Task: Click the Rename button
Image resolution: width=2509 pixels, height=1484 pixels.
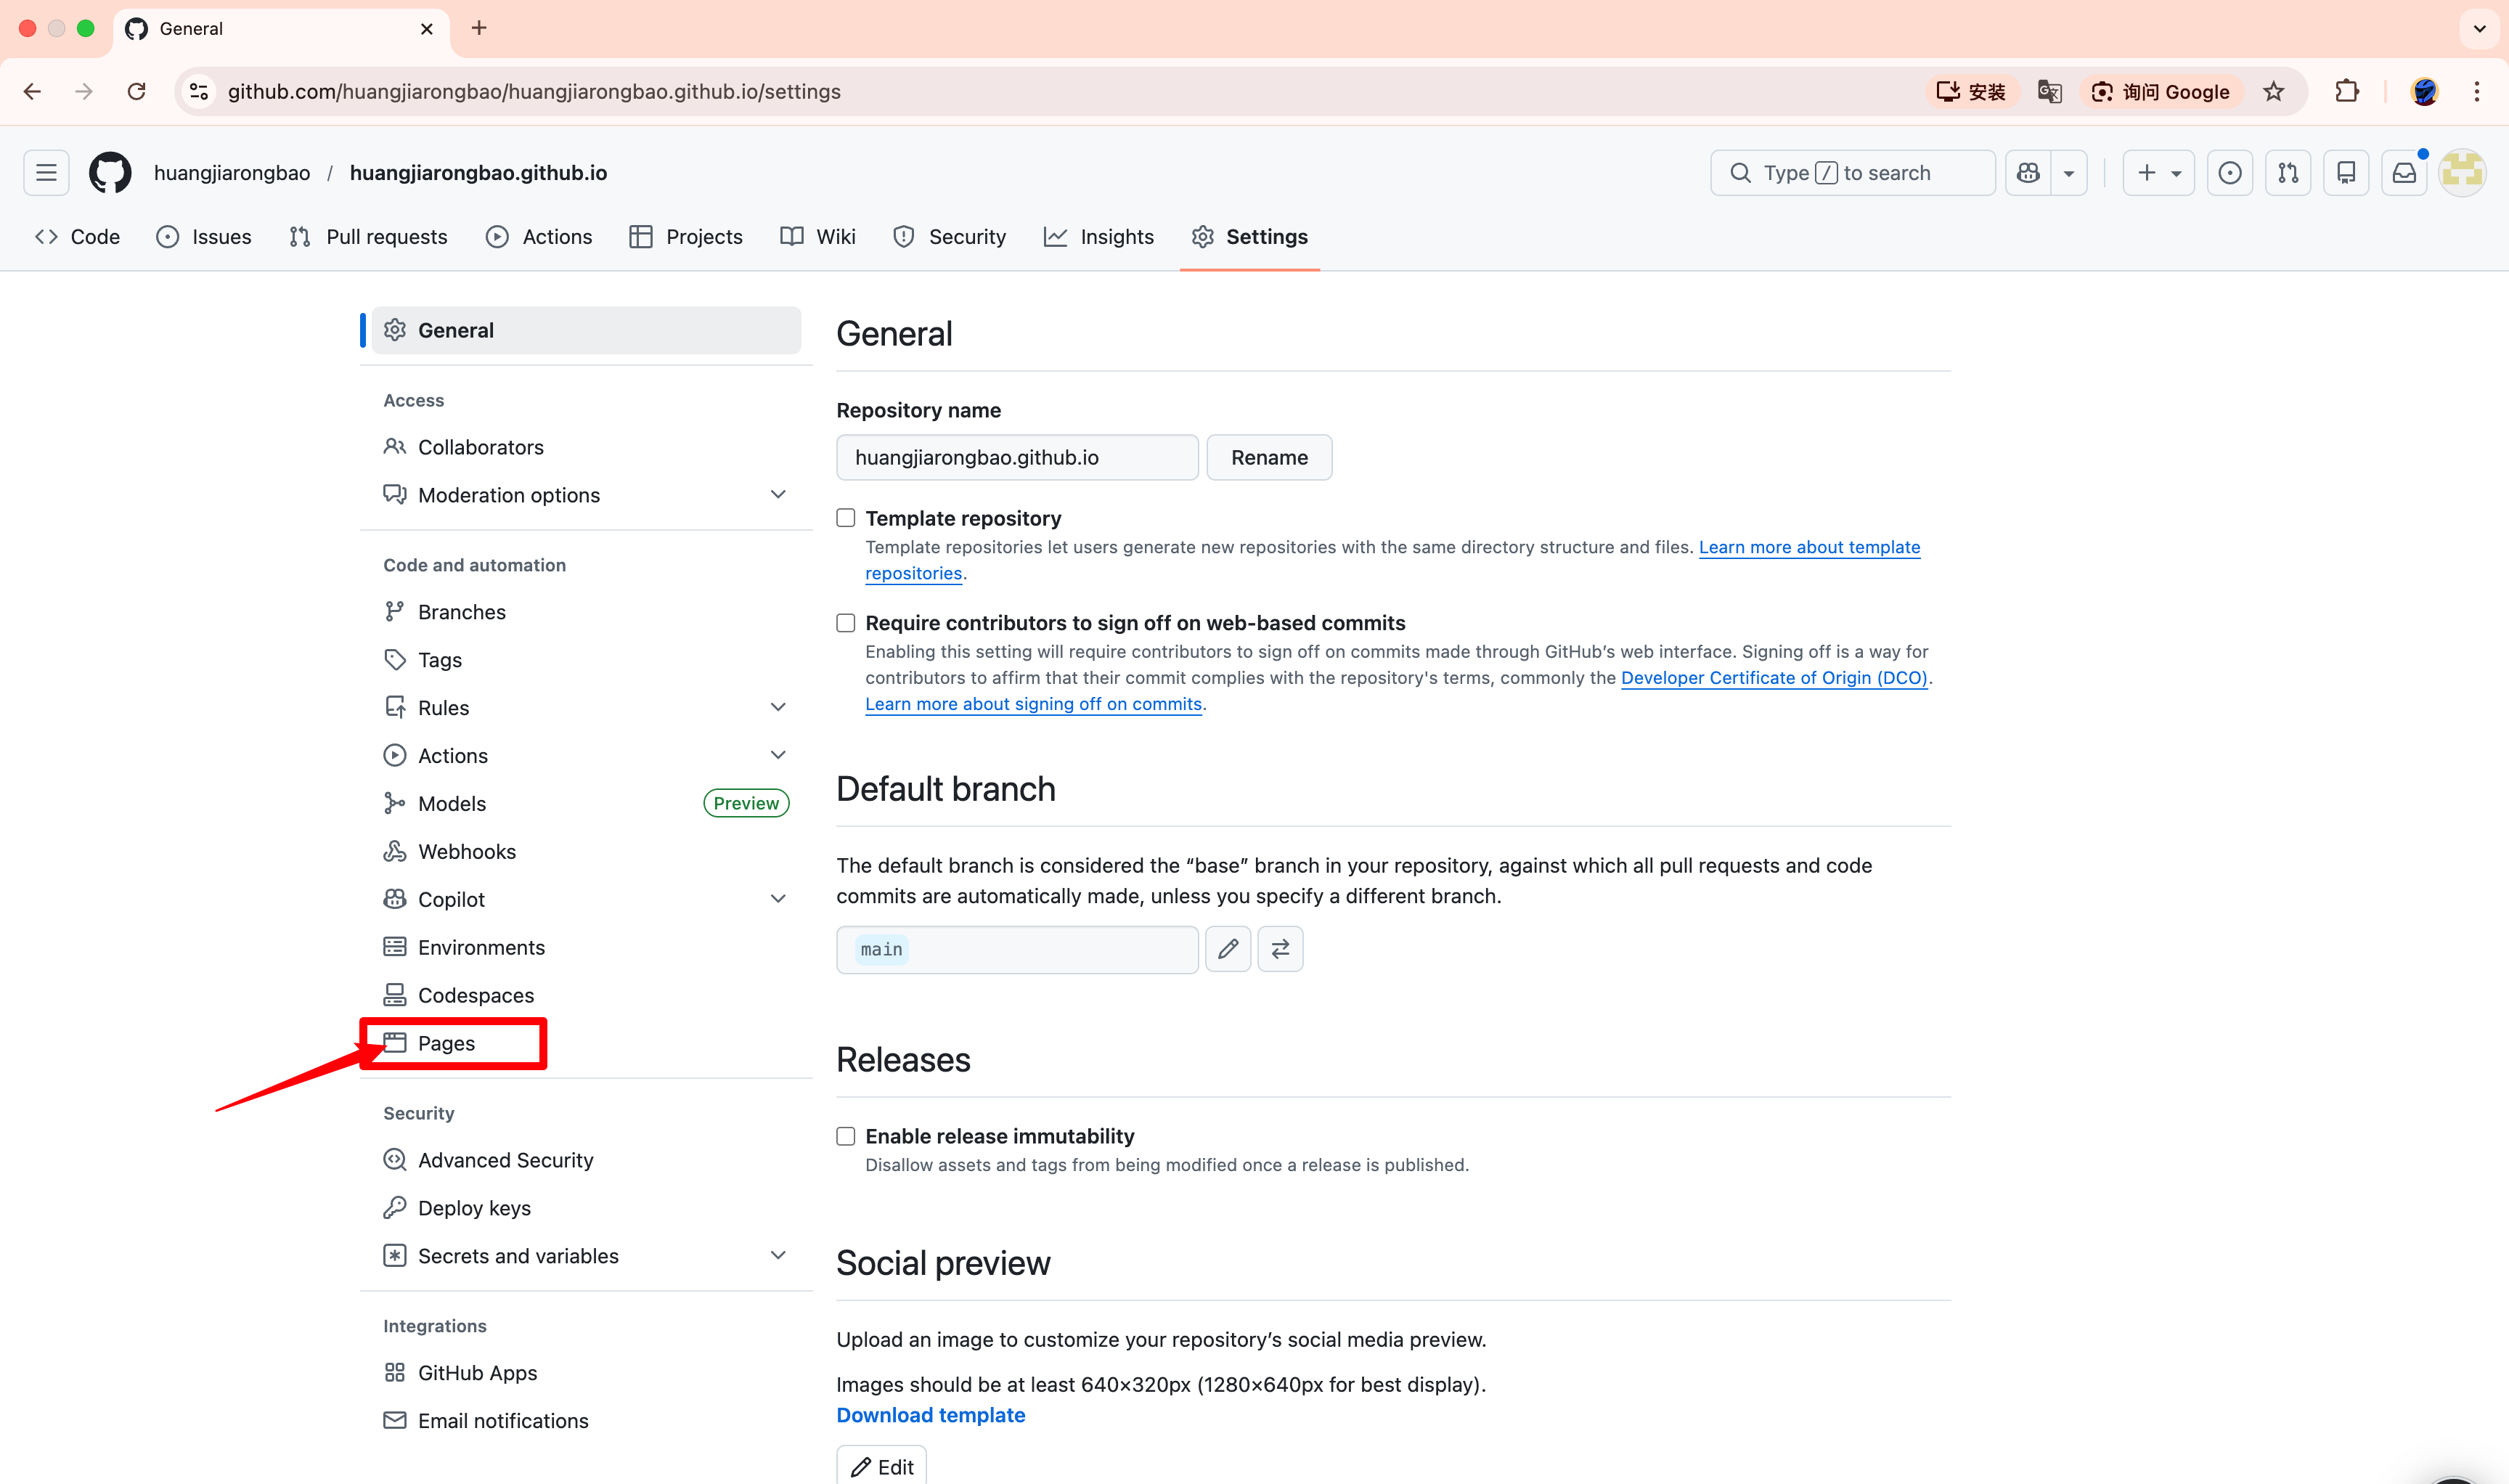Action: (x=1269, y=457)
